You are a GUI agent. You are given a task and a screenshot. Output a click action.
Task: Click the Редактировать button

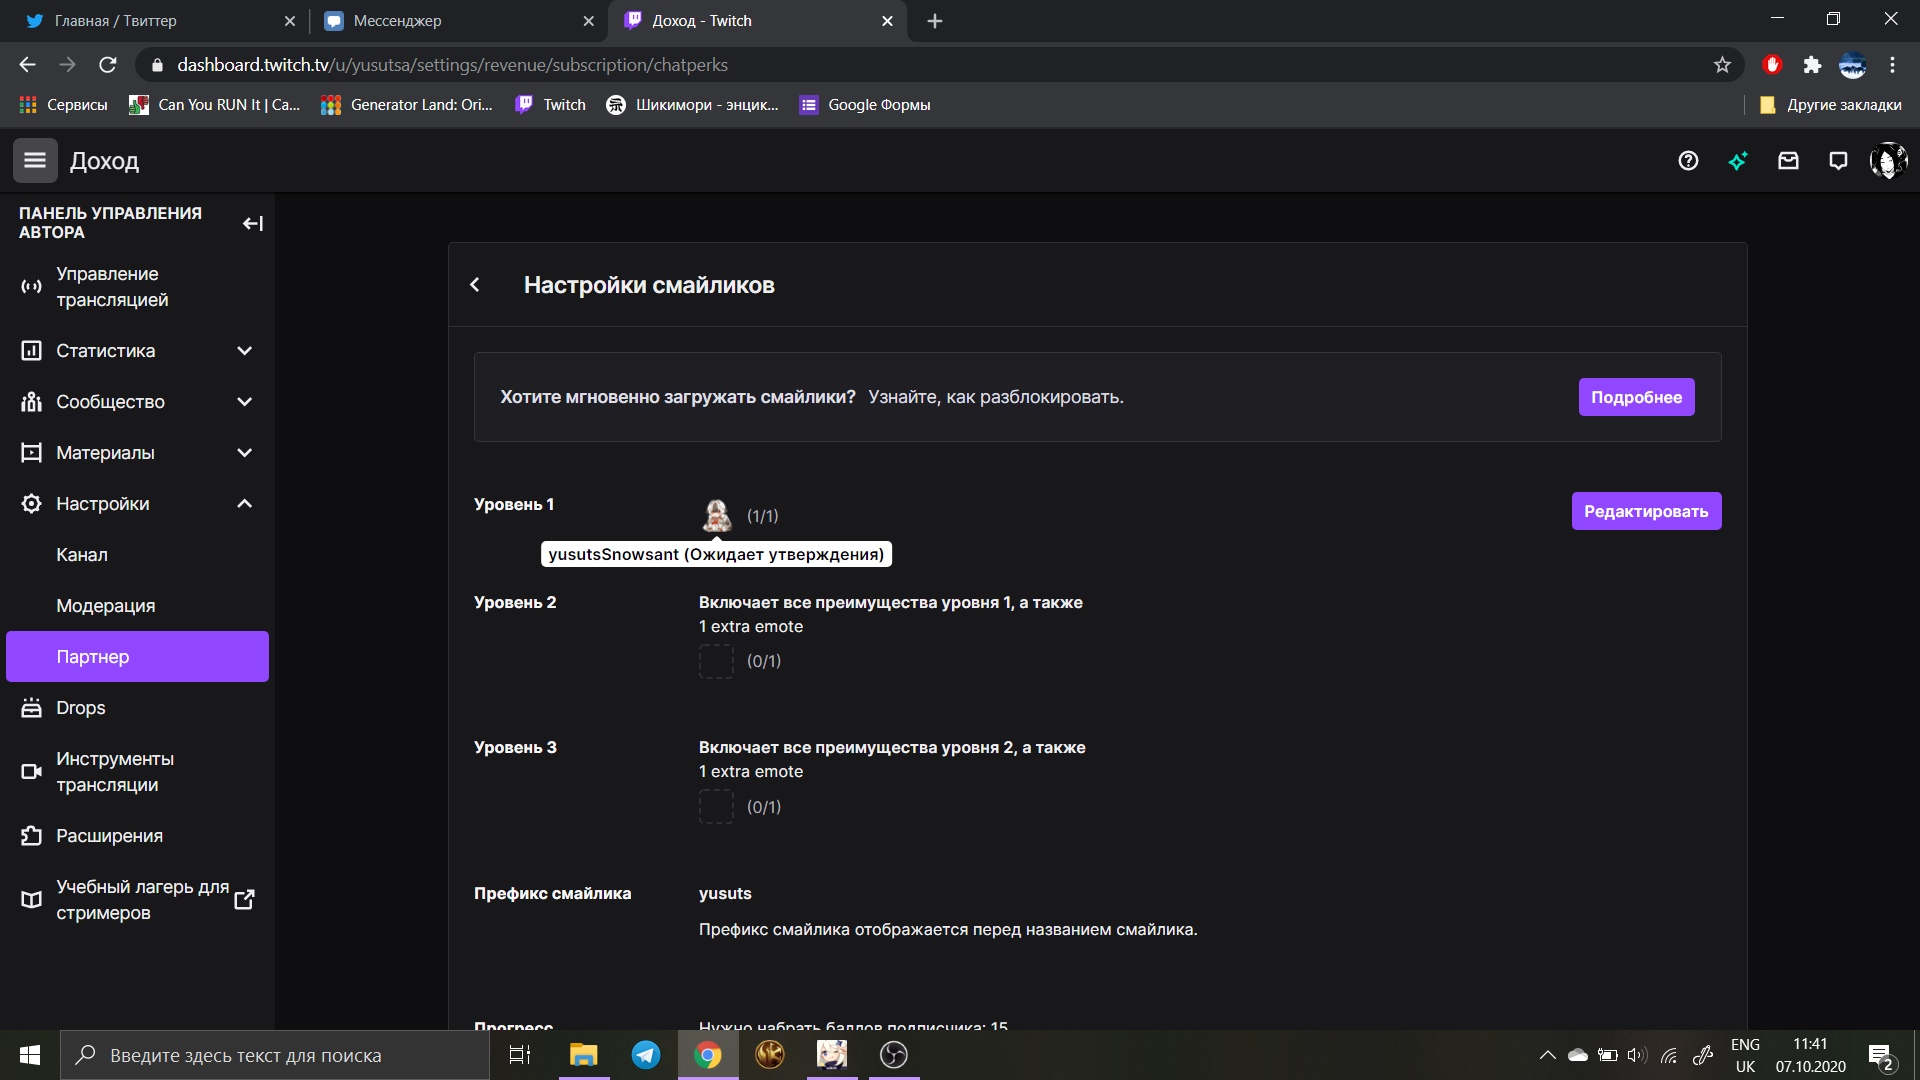pos(1646,511)
